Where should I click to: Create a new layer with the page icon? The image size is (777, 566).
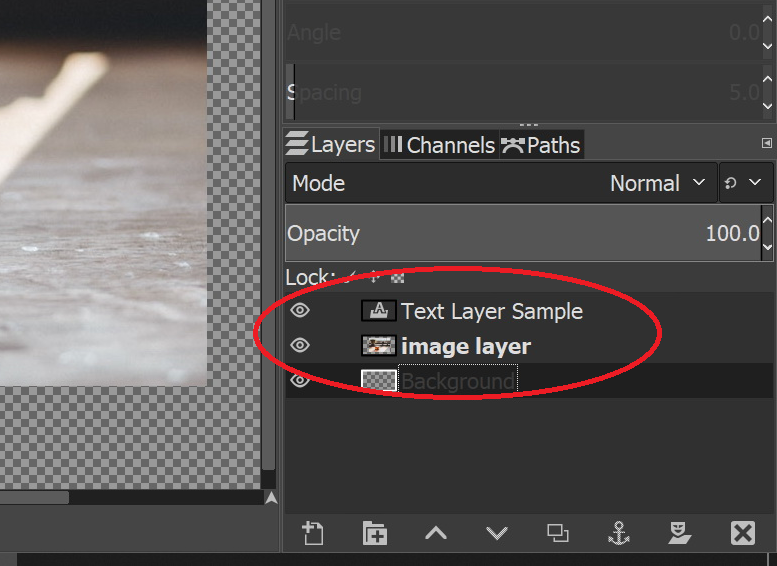coord(313,533)
